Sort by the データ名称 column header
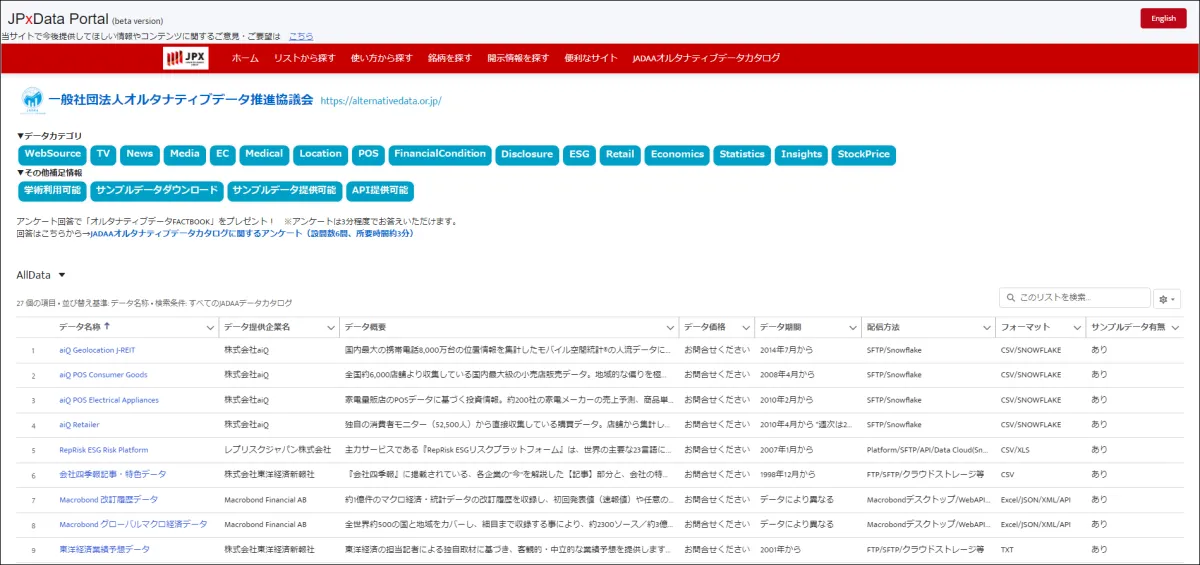The height and width of the screenshot is (565, 1200). pos(85,327)
